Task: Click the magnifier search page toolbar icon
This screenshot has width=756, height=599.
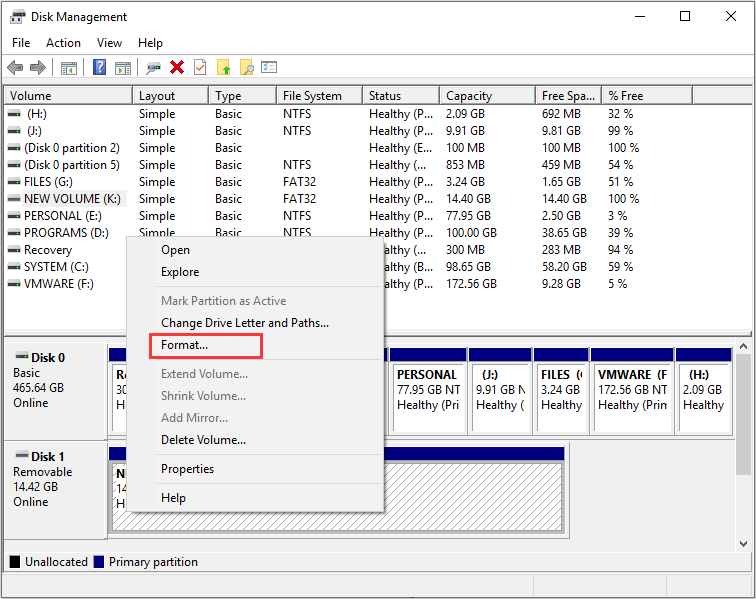Action: [x=246, y=67]
